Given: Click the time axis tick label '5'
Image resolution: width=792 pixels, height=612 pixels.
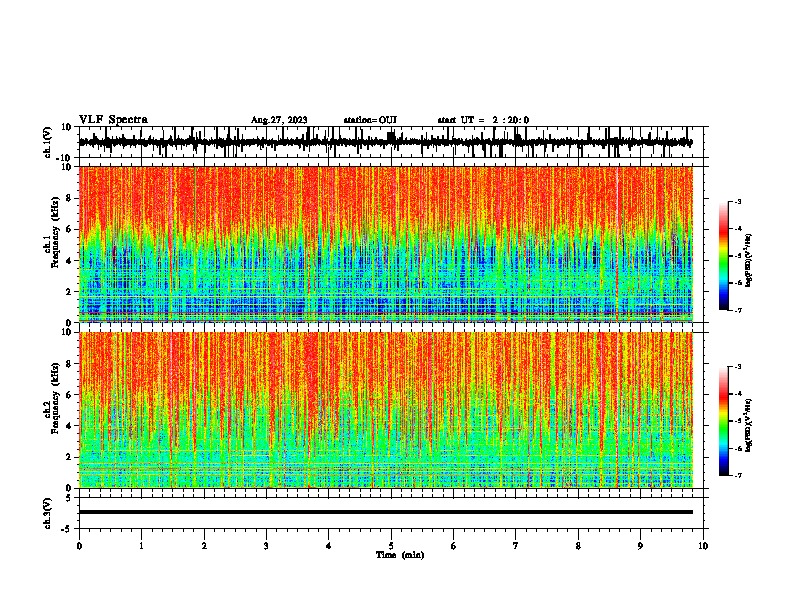Looking at the screenshot, I should [391, 546].
